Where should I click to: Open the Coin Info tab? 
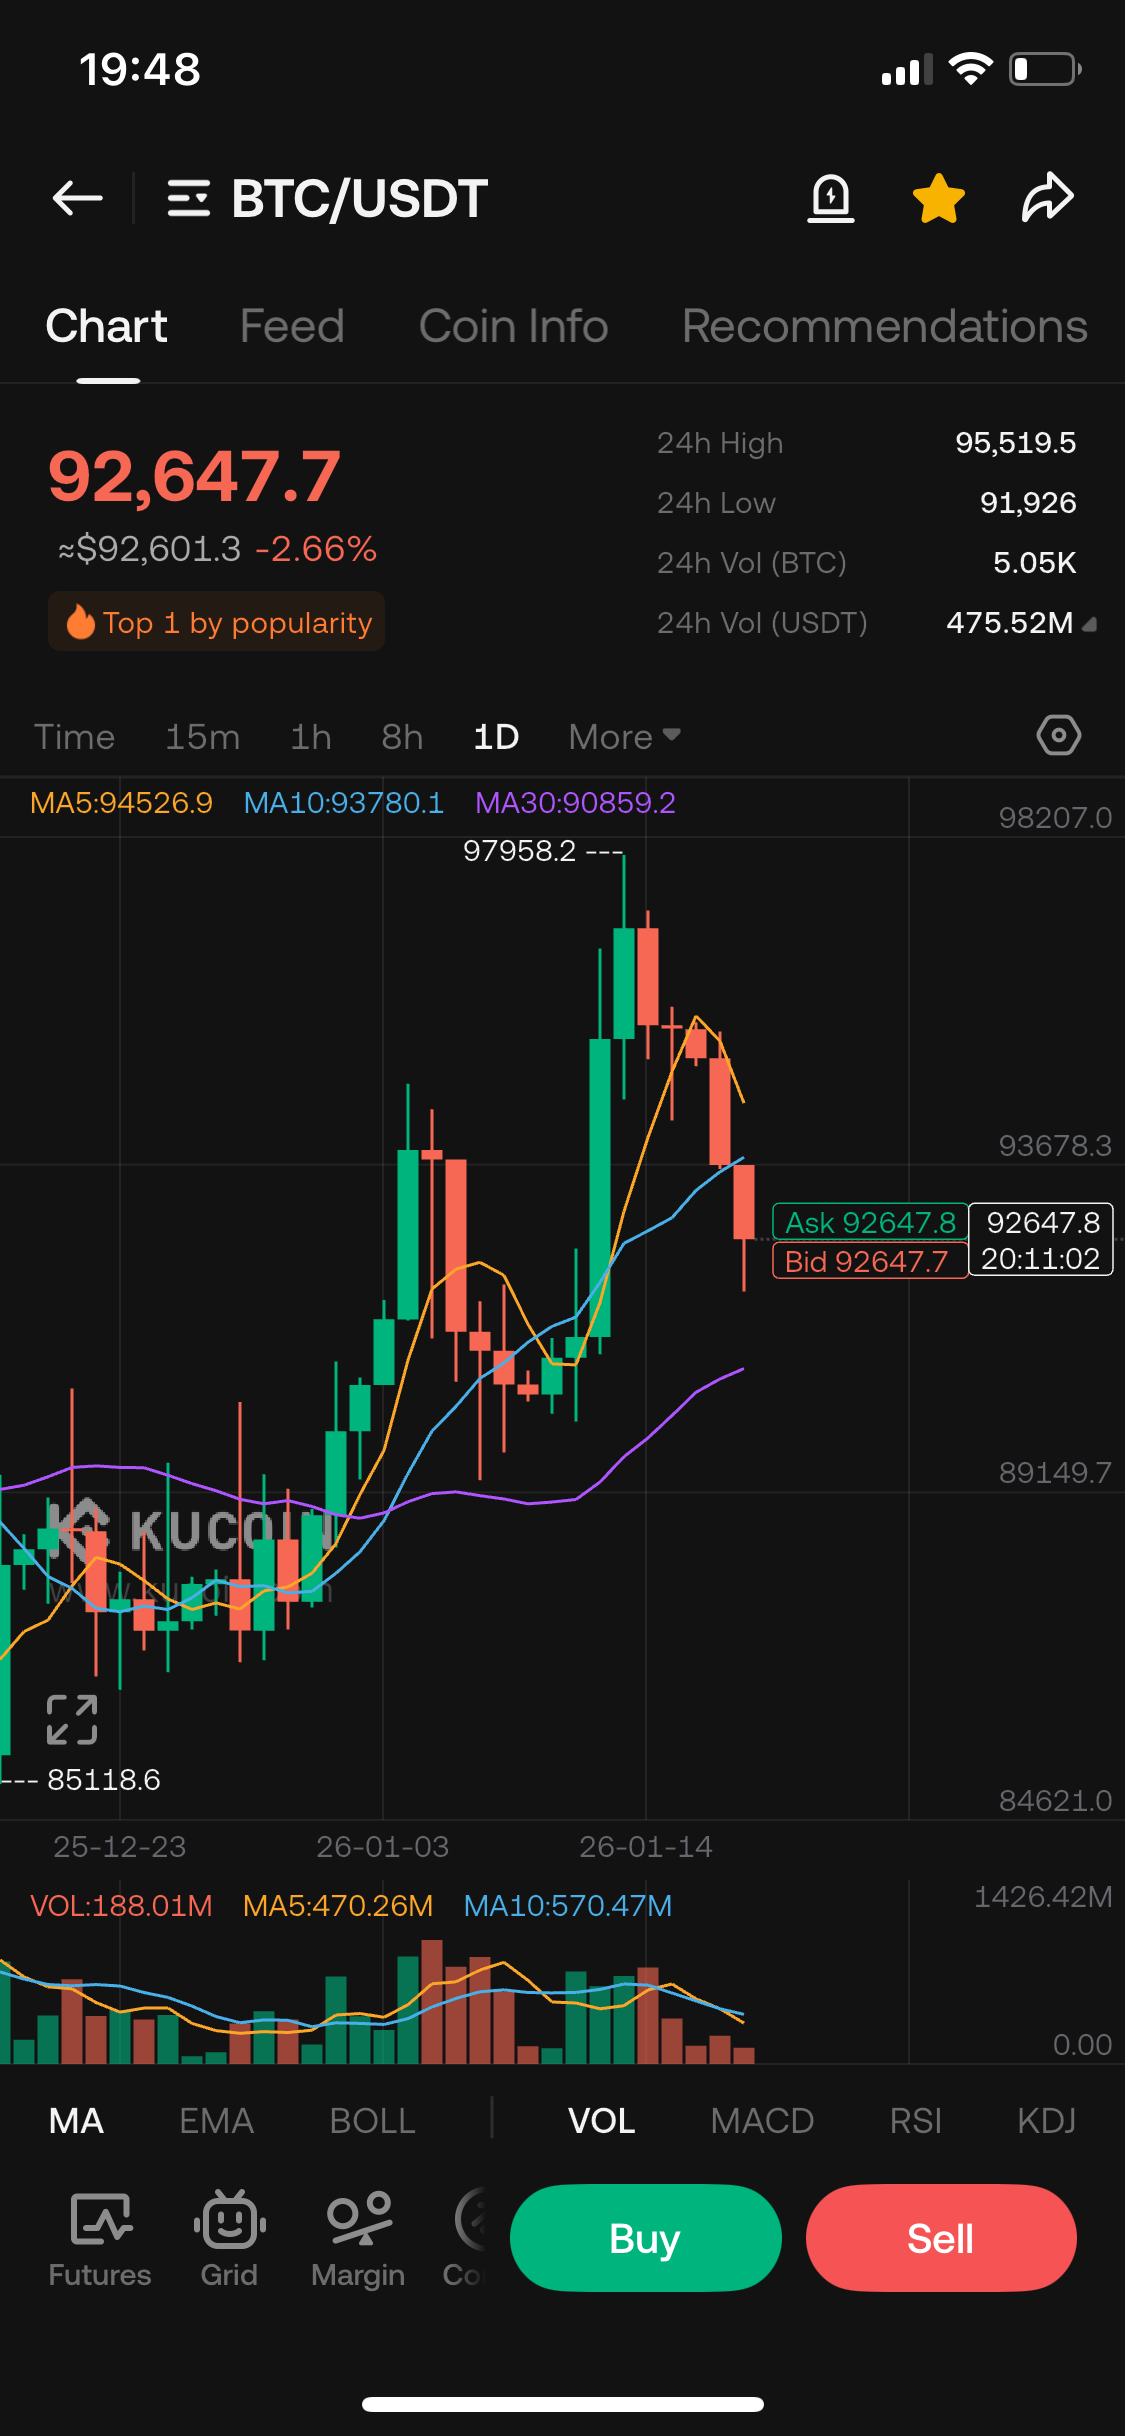[x=513, y=326]
